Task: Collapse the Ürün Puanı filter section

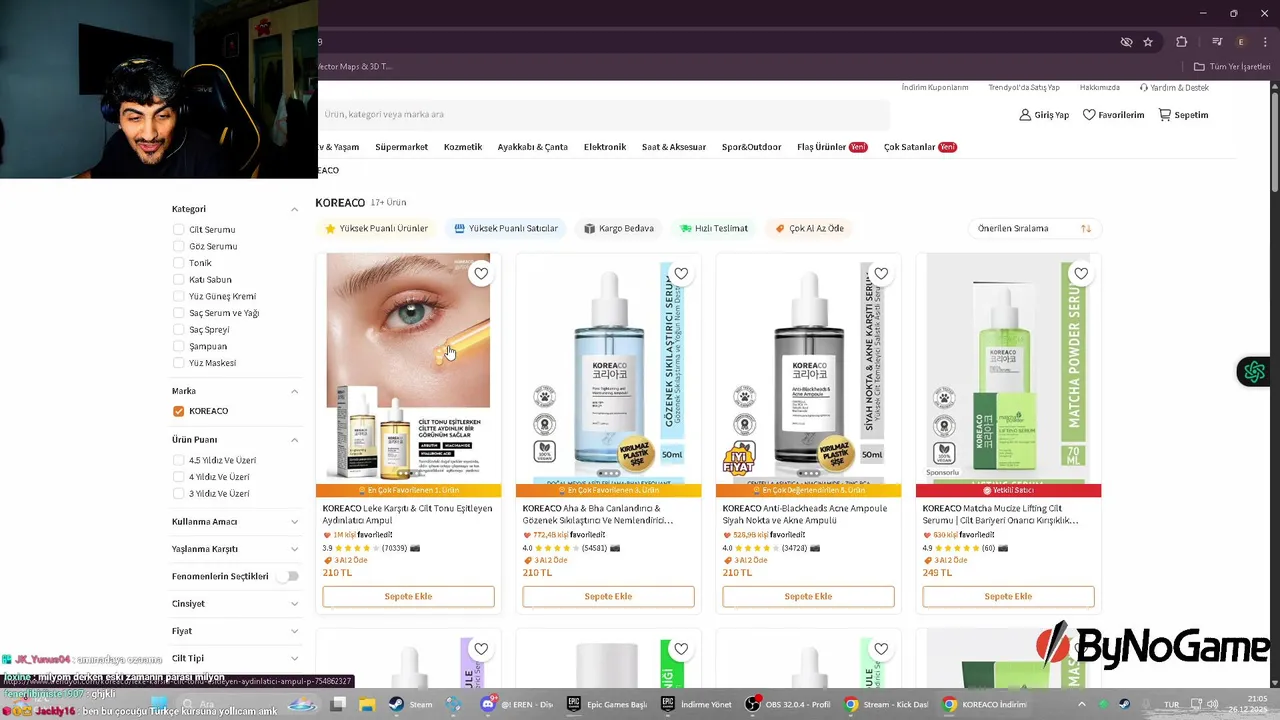Action: 294,440
